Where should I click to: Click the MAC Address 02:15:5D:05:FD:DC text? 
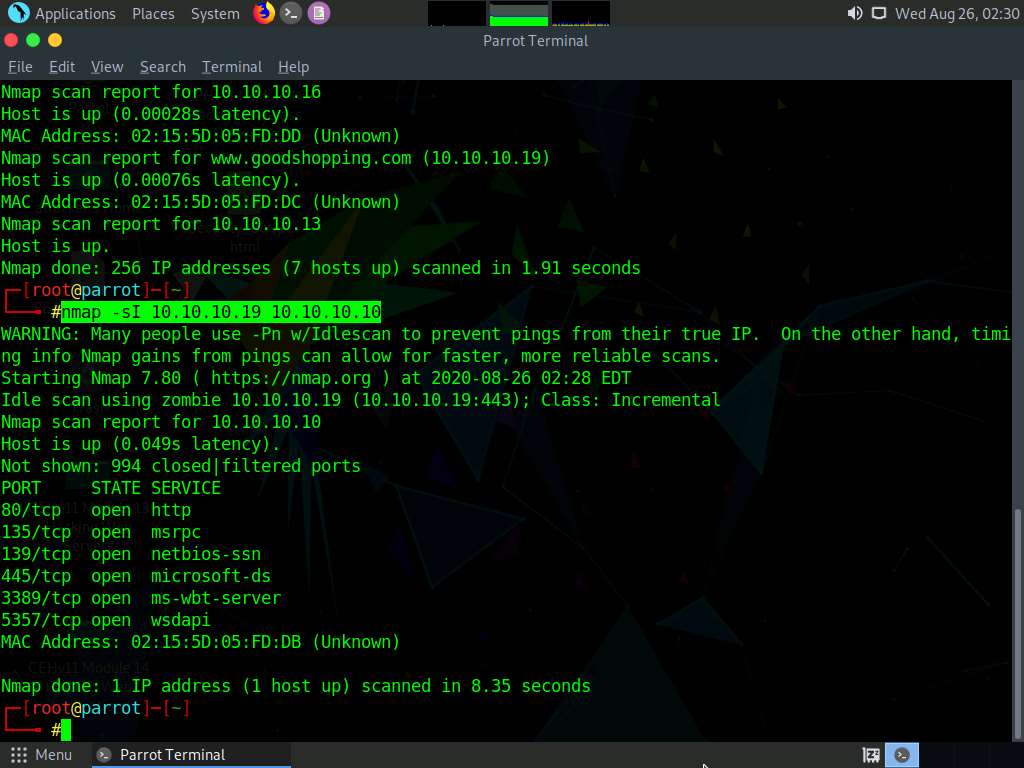(200, 202)
